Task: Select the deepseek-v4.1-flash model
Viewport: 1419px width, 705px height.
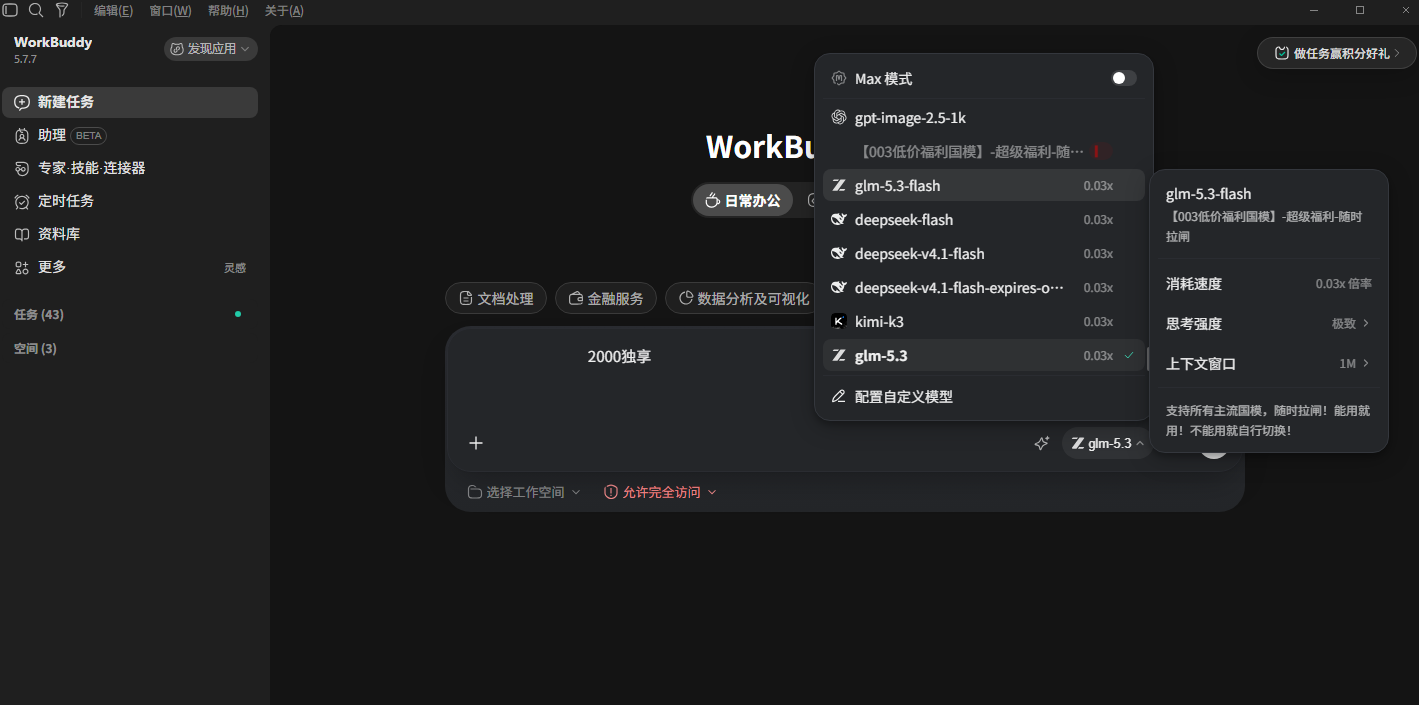Action: pyautogui.click(x=984, y=254)
